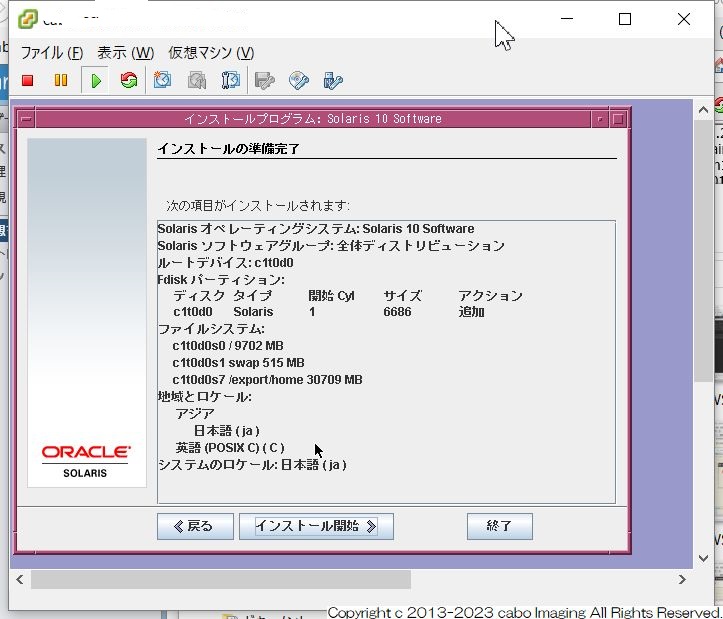This screenshot has width=723, height=619.
Task: Open the CD/DVD drive settings icon
Action: 299,81
